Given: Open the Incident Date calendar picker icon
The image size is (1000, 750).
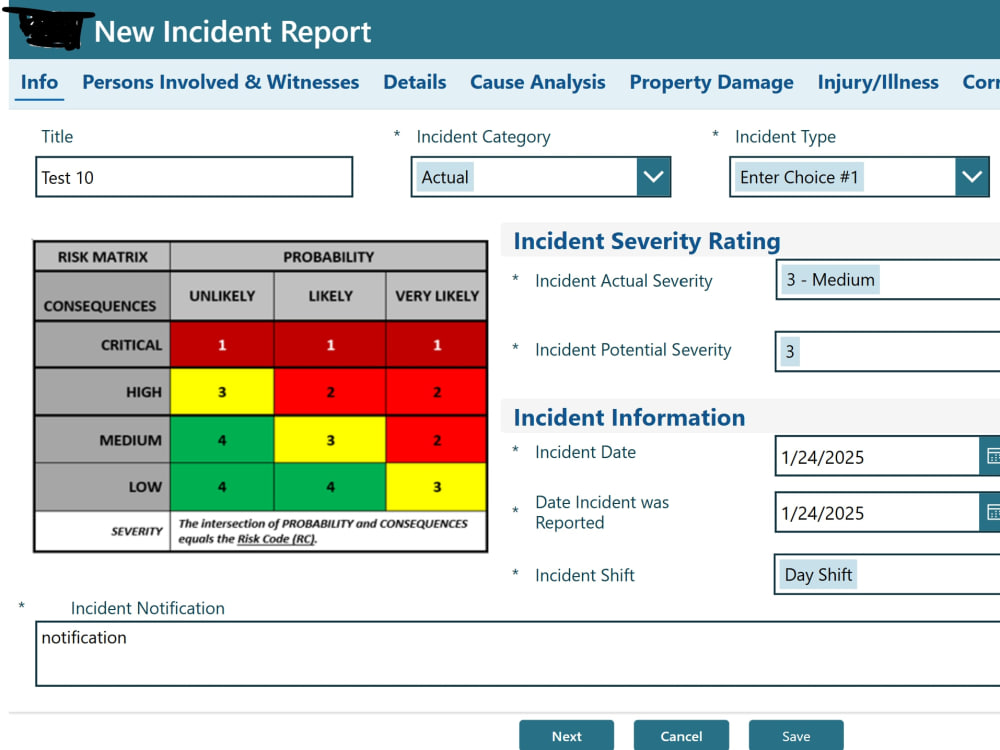Looking at the screenshot, I should [990, 456].
